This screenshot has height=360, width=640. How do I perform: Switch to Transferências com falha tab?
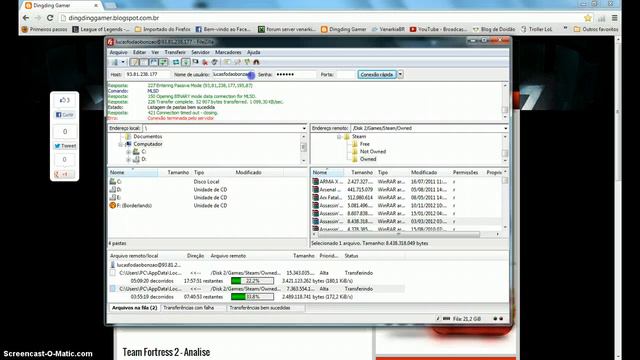(x=189, y=308)
